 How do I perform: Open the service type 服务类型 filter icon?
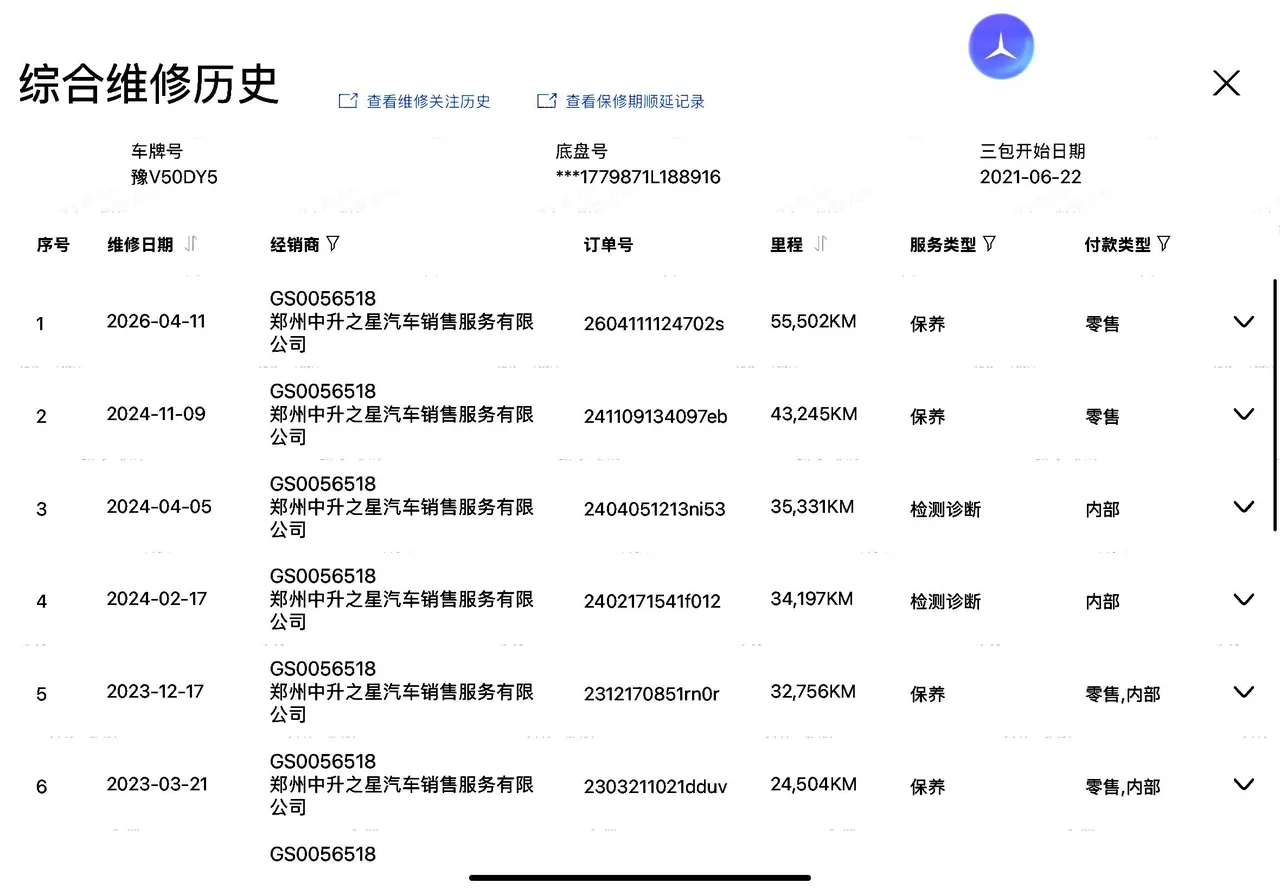point(989,244)
